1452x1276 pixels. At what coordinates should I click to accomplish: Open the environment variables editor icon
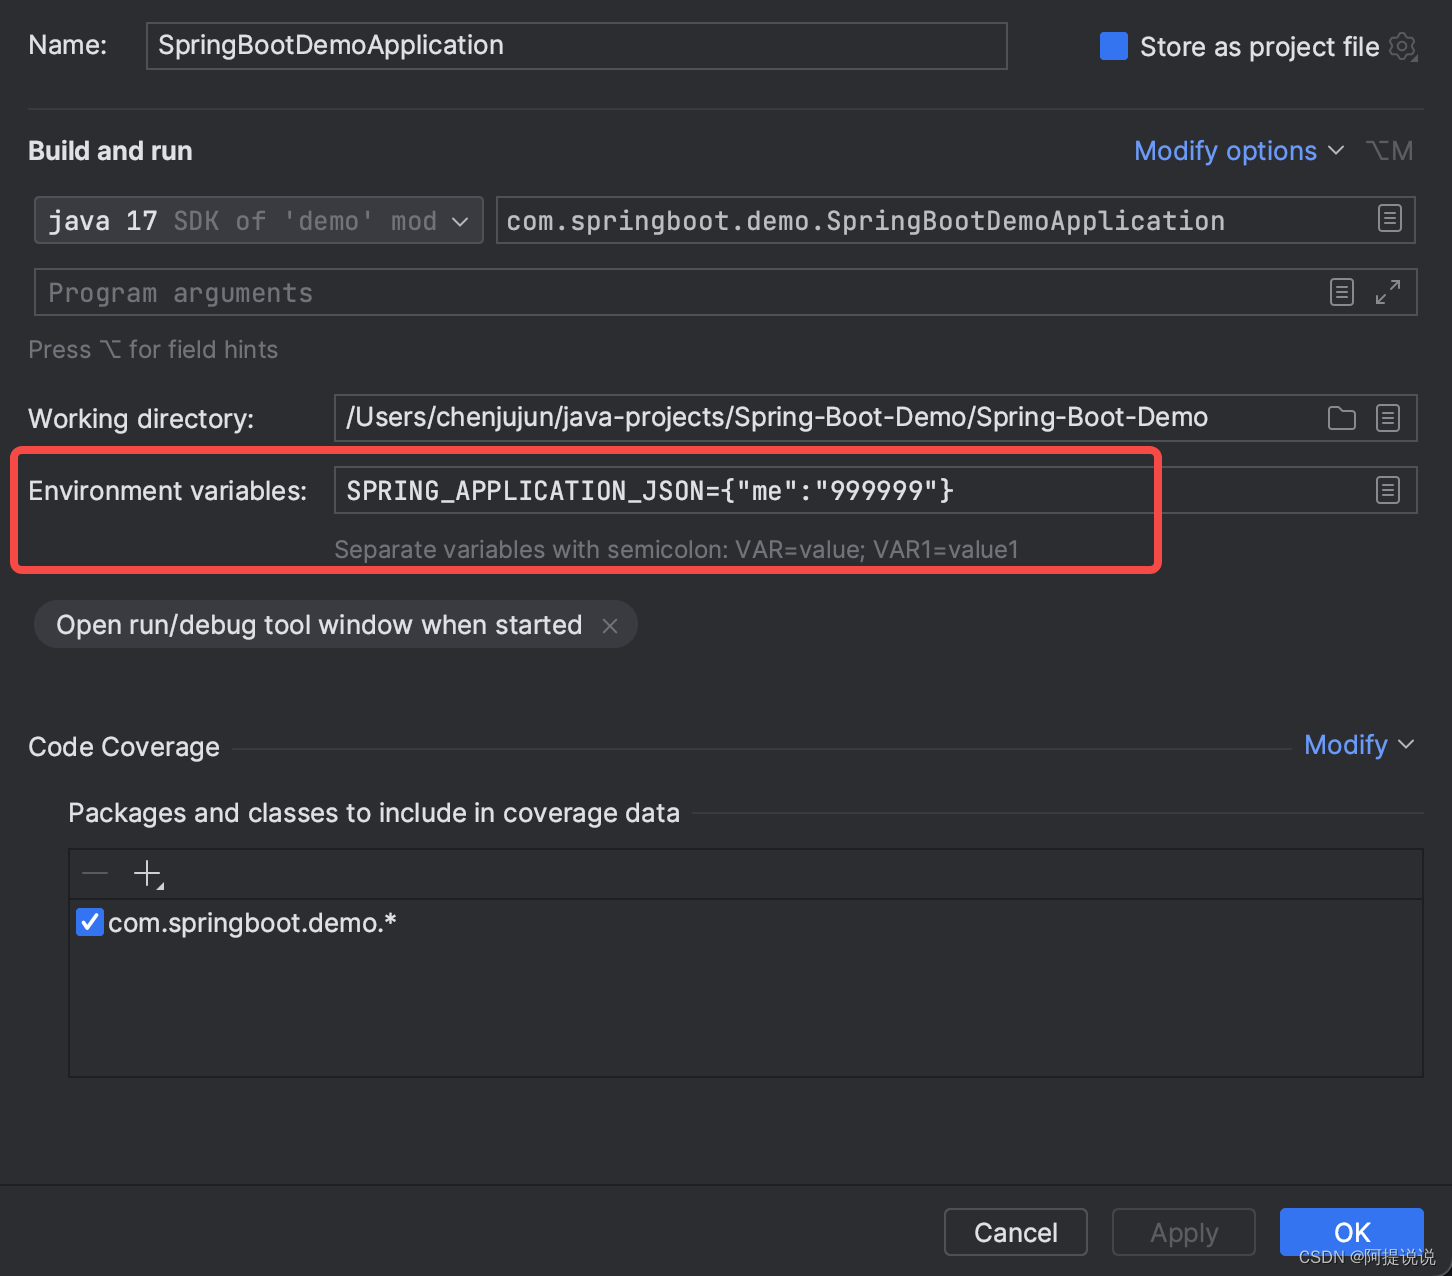1388,490
